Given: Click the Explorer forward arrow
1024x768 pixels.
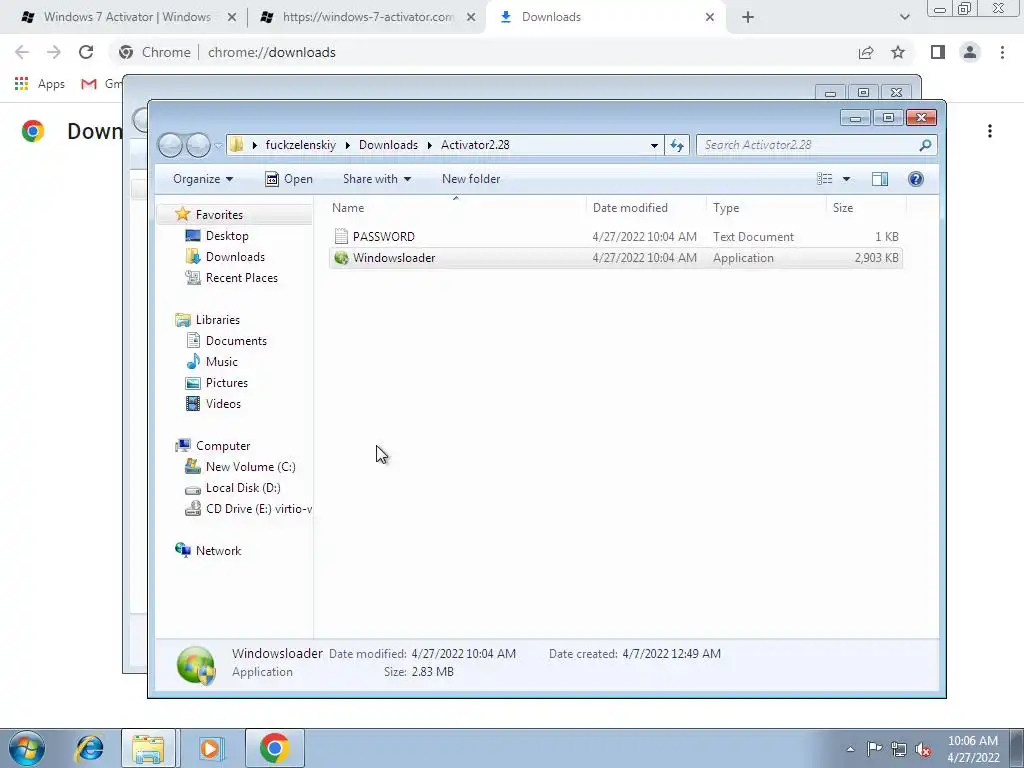Looking at the screenshot, I should point(198,145).
